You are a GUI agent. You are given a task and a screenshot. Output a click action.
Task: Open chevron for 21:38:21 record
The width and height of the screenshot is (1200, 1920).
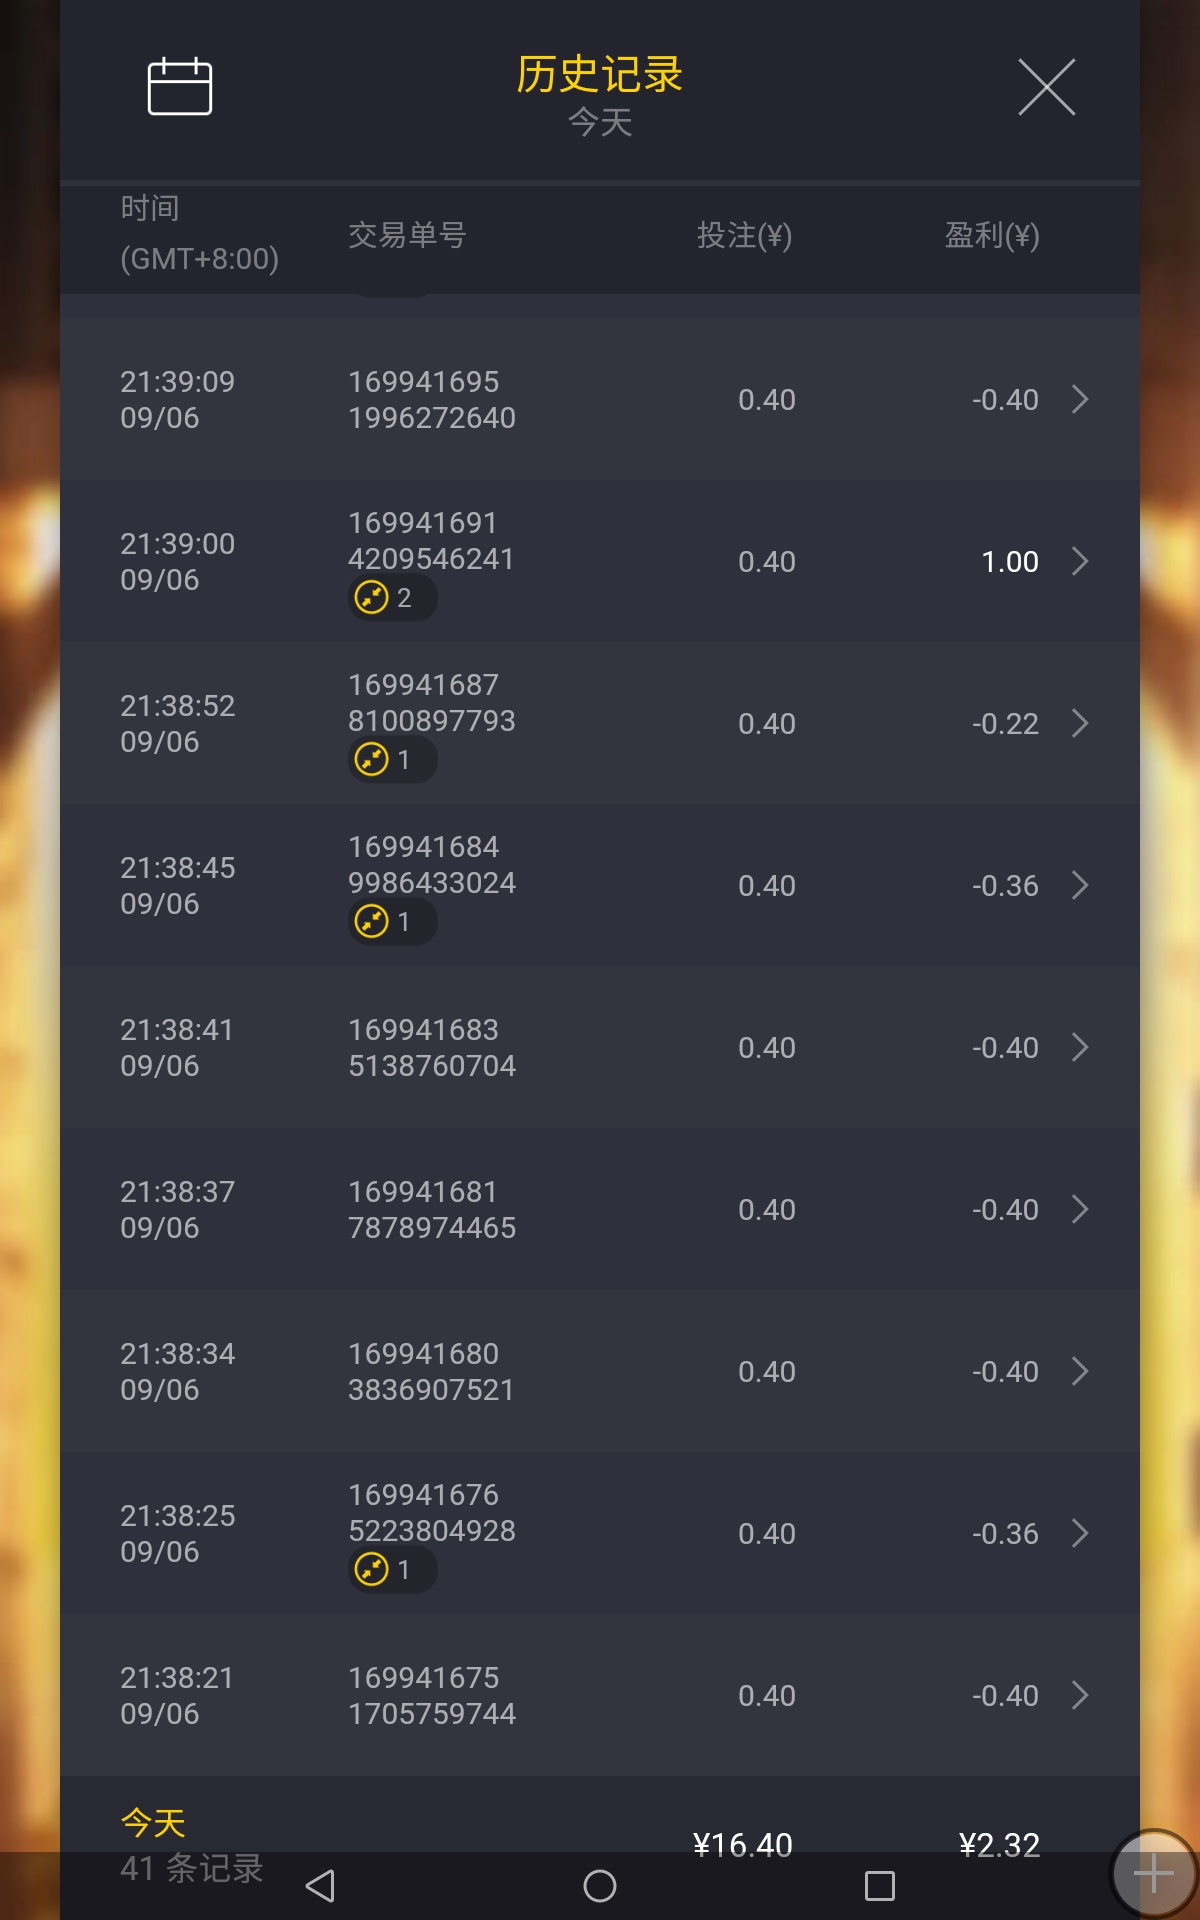(1080, 1695)
